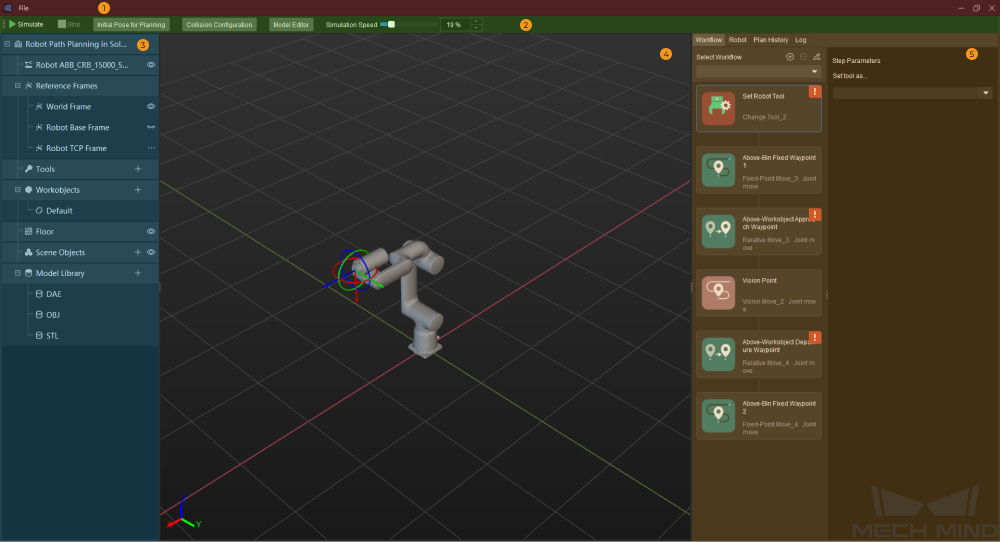This screenshot has width=1000, height=542.
Task: Click the Floor grid icon
Action: coord(29,231)
